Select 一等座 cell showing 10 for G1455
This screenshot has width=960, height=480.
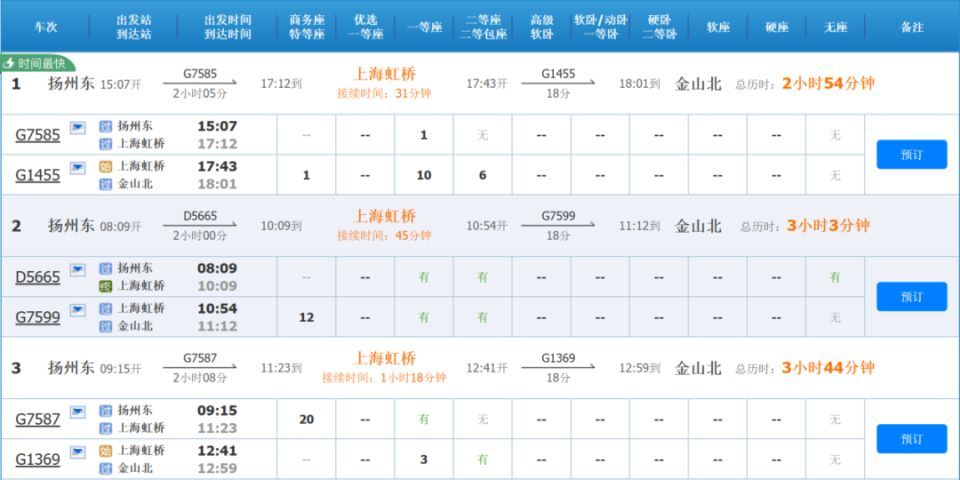[424, 175]
